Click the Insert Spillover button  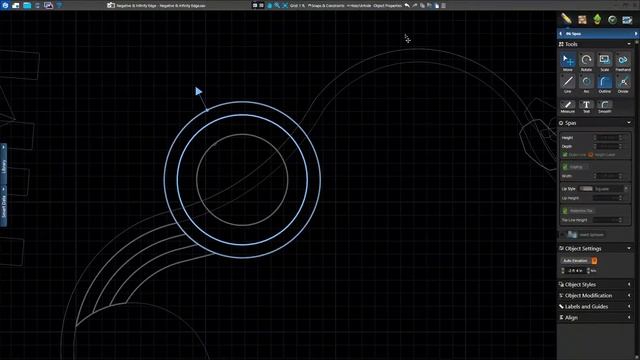click(x=587, y=235)
